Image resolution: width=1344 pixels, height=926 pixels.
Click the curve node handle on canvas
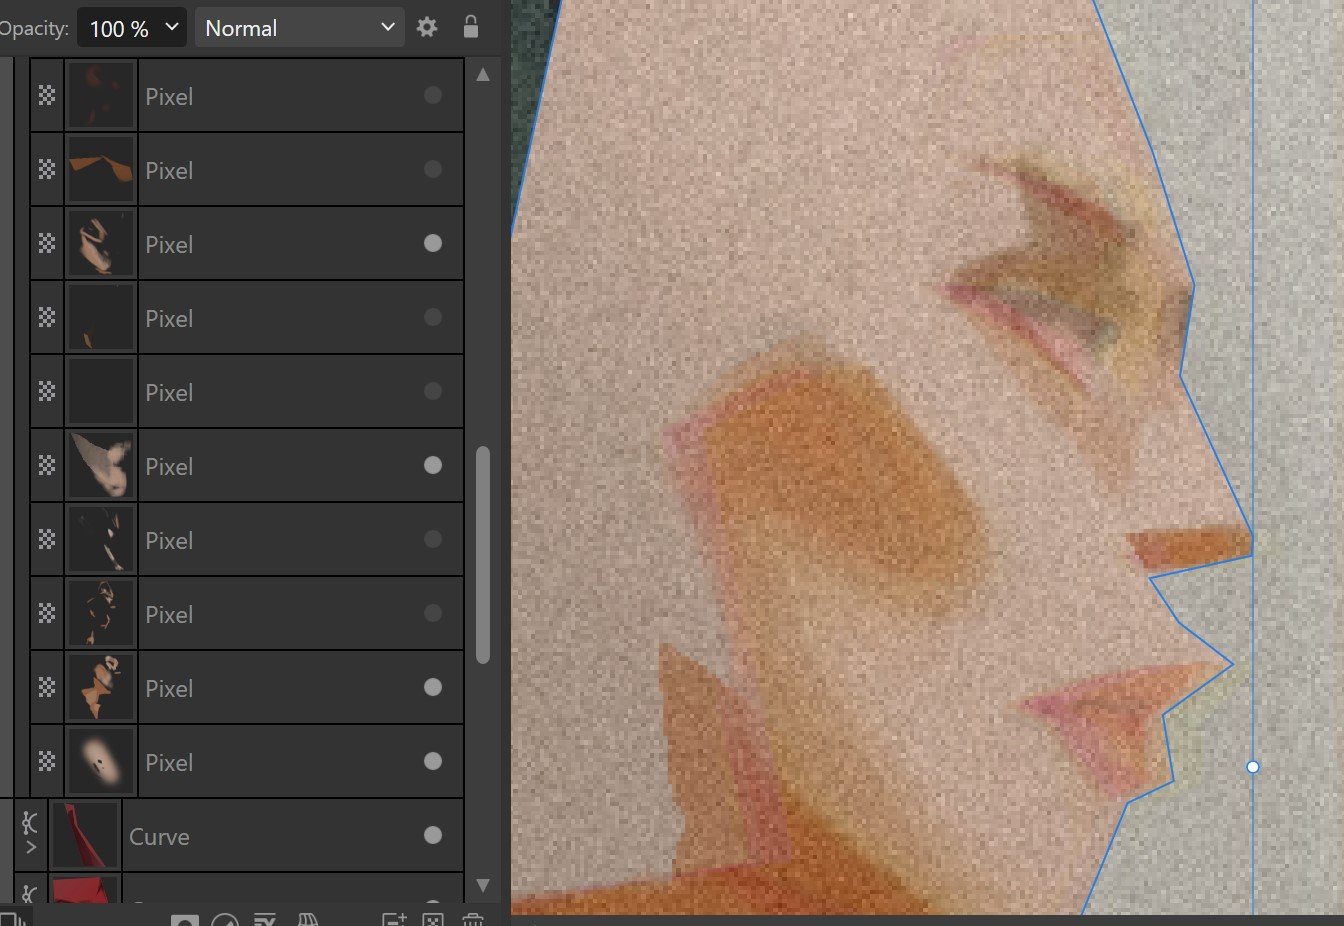1253,767
